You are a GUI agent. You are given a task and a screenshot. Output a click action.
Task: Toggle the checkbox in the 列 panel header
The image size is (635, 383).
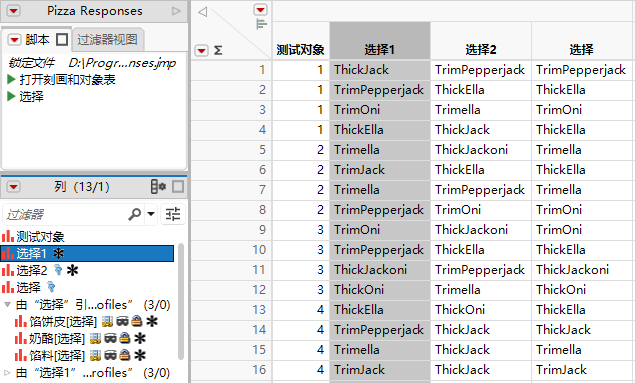click(178, 187)
